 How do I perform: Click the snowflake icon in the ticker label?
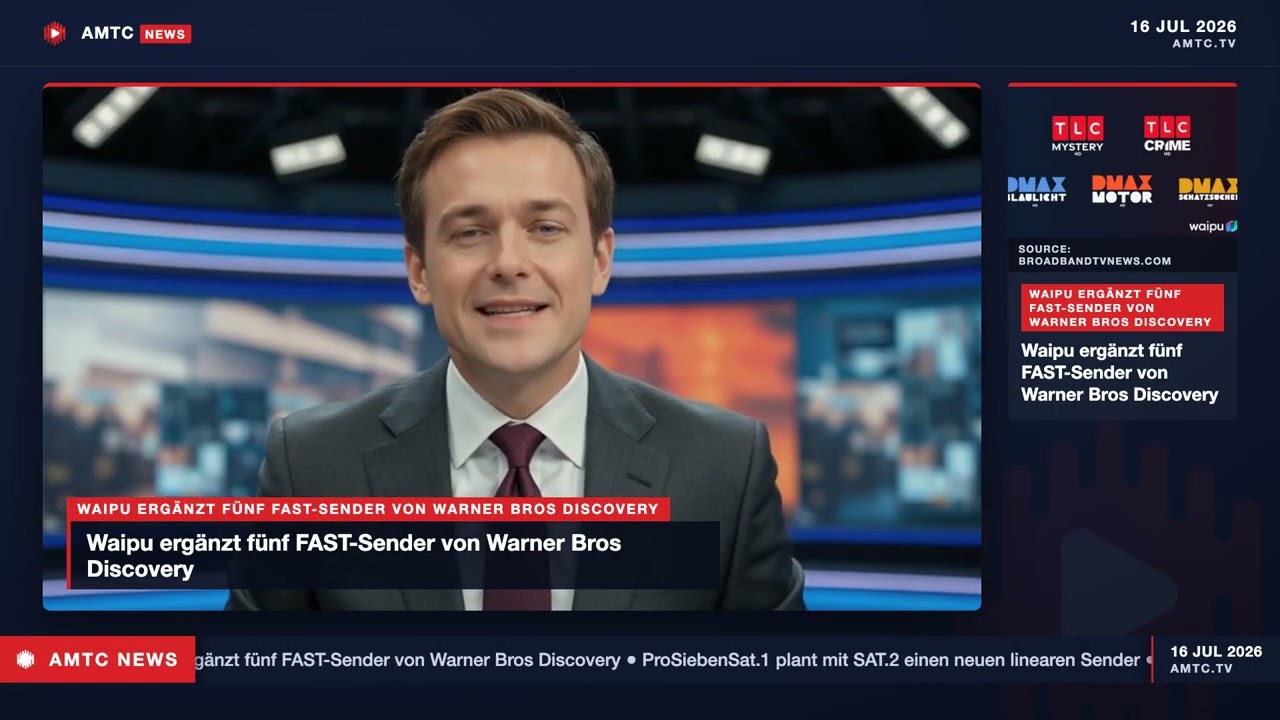[x=26, y=660]
